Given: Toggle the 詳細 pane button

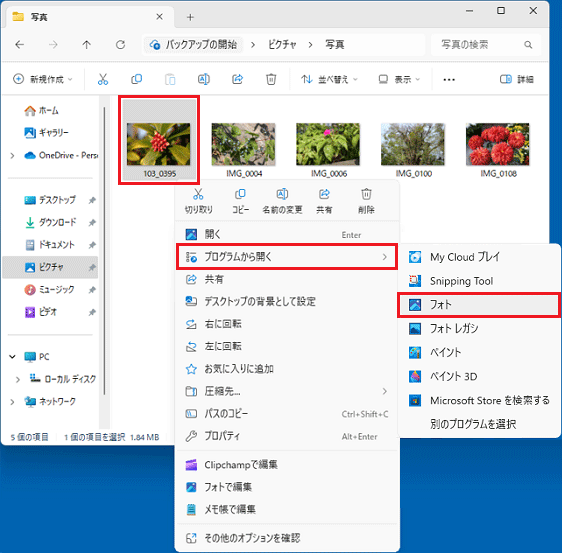Looking at the screenshot, I should [x=516, y=79].
